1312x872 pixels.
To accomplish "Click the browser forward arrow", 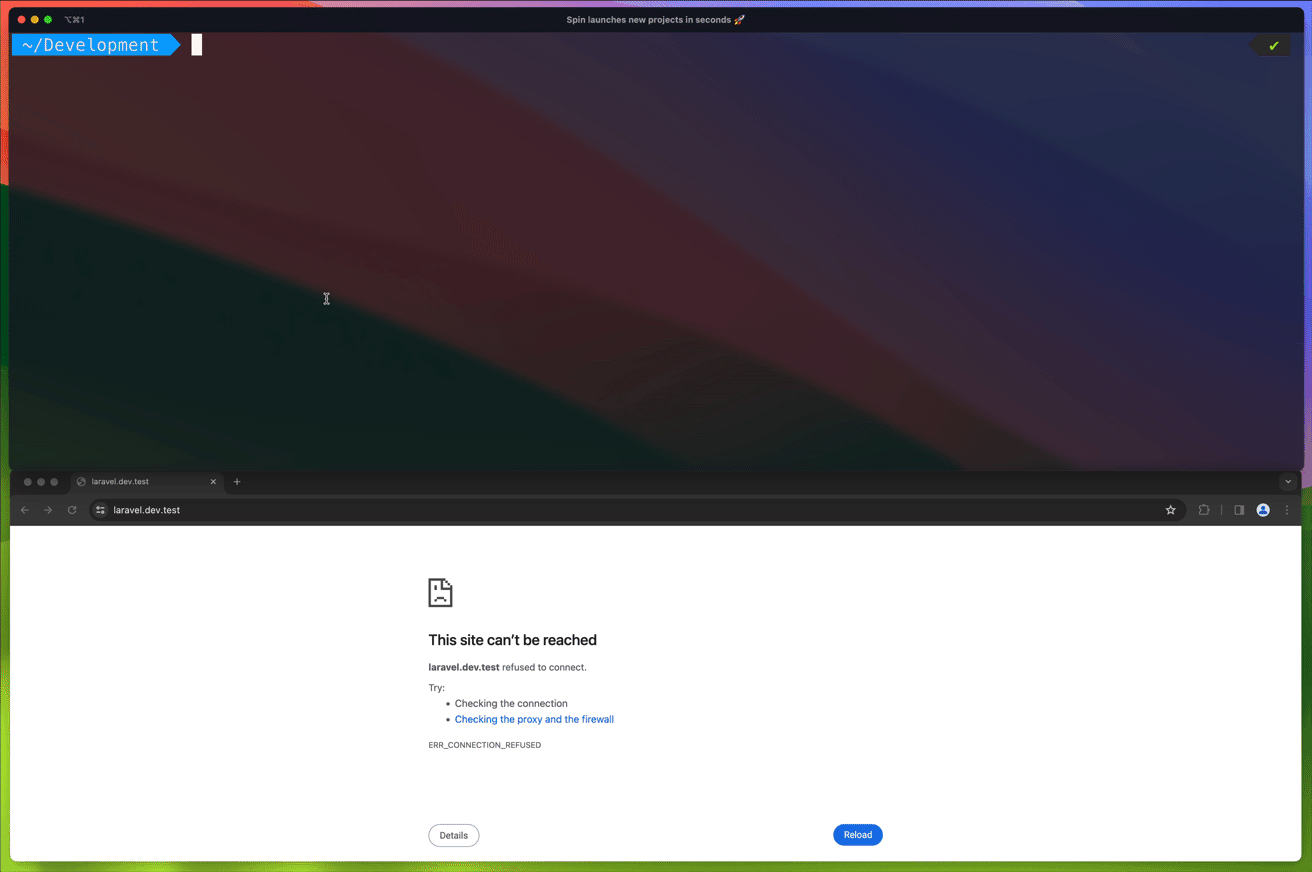I will point(48,510).
